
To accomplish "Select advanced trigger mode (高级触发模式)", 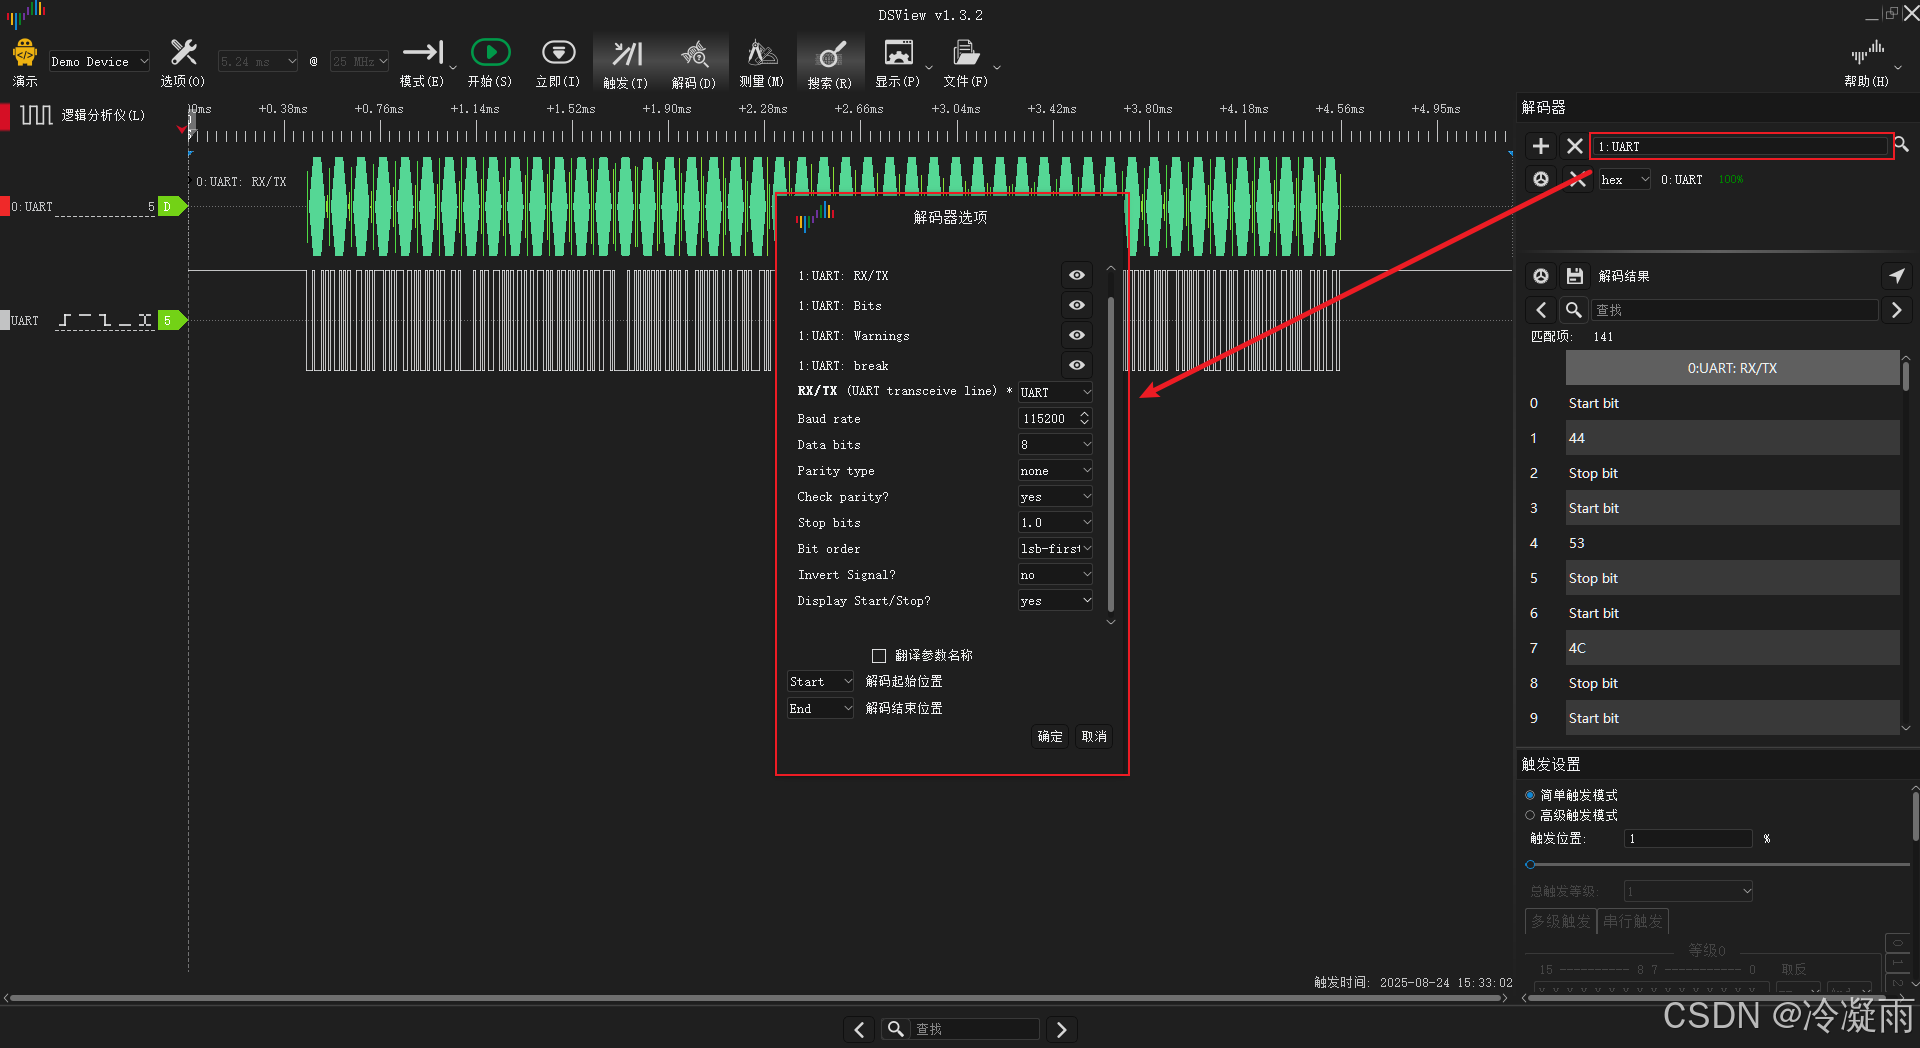I will point(1530,815).
